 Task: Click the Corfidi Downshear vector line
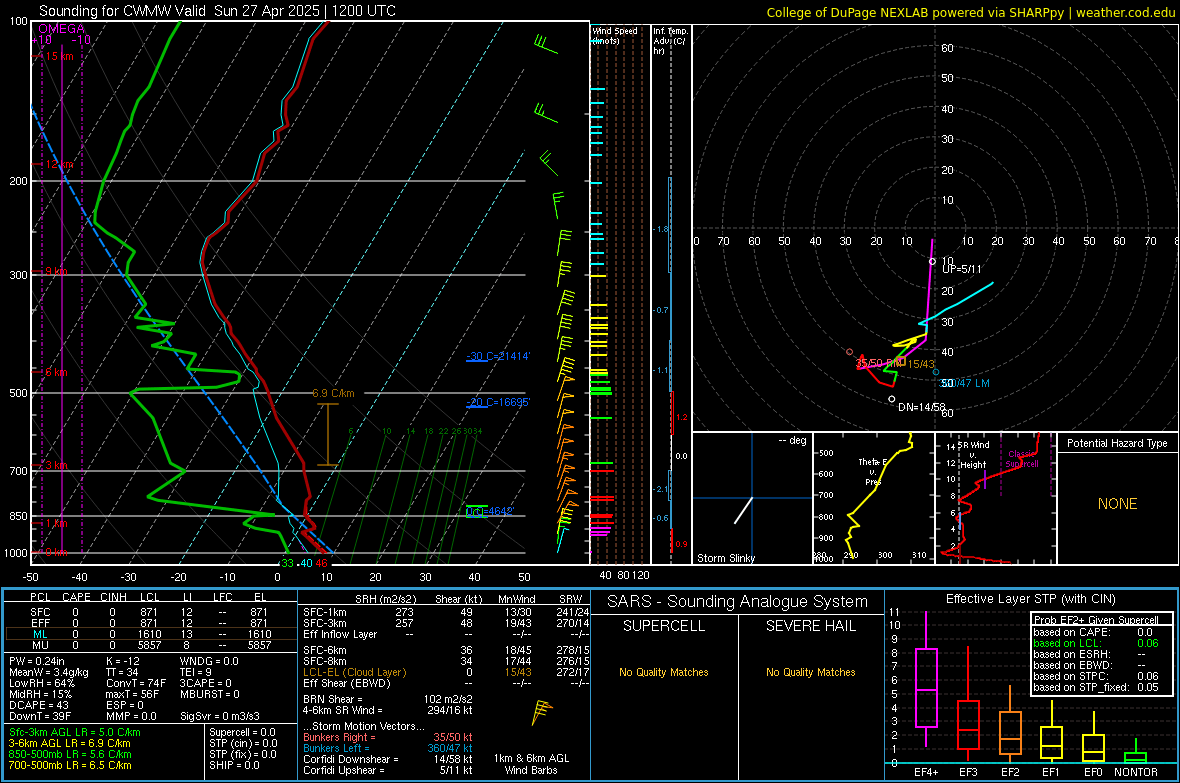coord(388,759)
